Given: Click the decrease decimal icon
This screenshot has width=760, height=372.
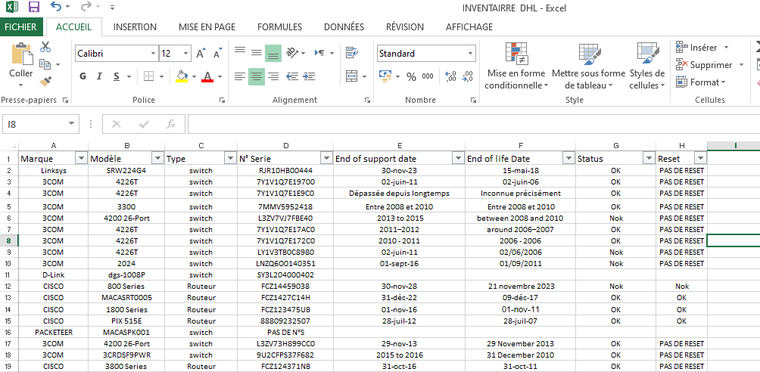Looking at the screenshot, I should pyautogui.click(x=467, y=76).
